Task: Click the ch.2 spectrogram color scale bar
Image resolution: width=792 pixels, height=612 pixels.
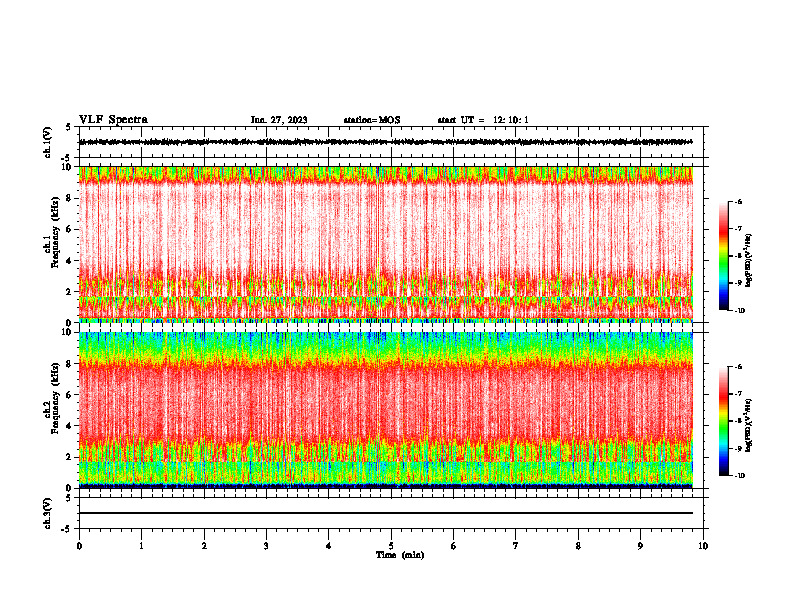Action: [x=724, y=421]
